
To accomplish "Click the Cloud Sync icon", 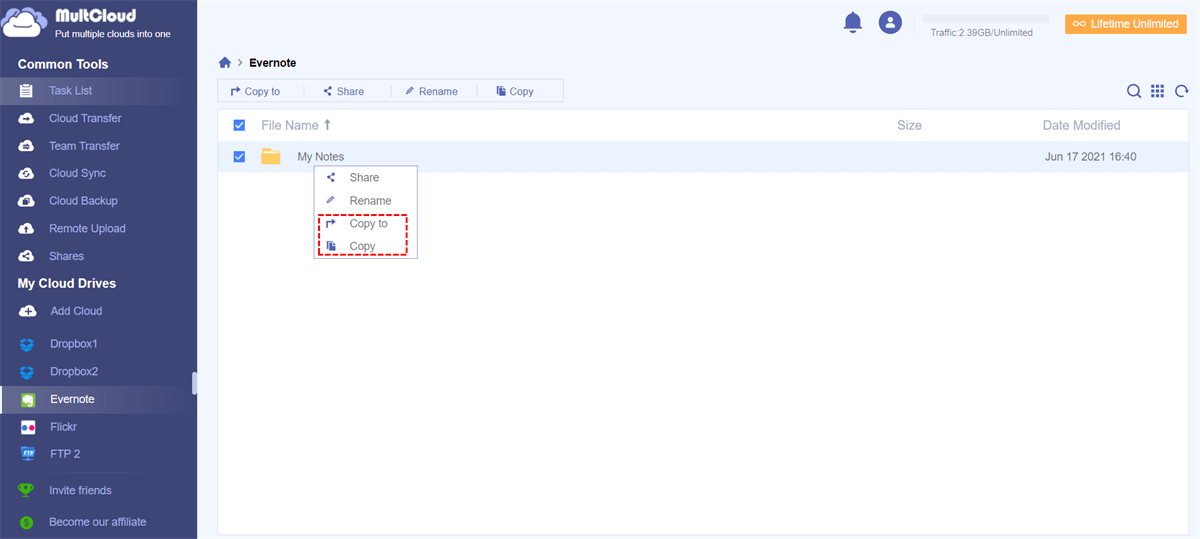I will pyautogui.click(x=26, y=173).
